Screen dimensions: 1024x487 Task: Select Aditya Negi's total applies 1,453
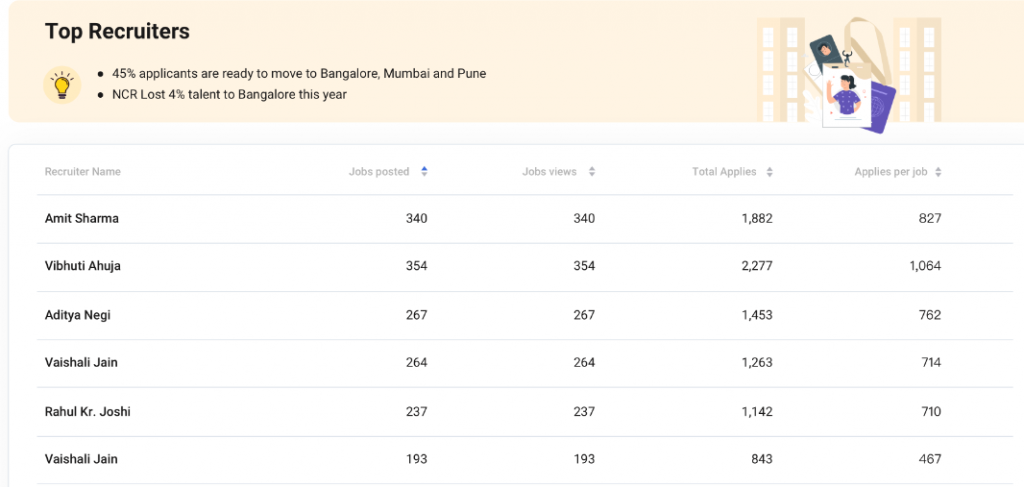pyautogui.click(x=757, y=315)
